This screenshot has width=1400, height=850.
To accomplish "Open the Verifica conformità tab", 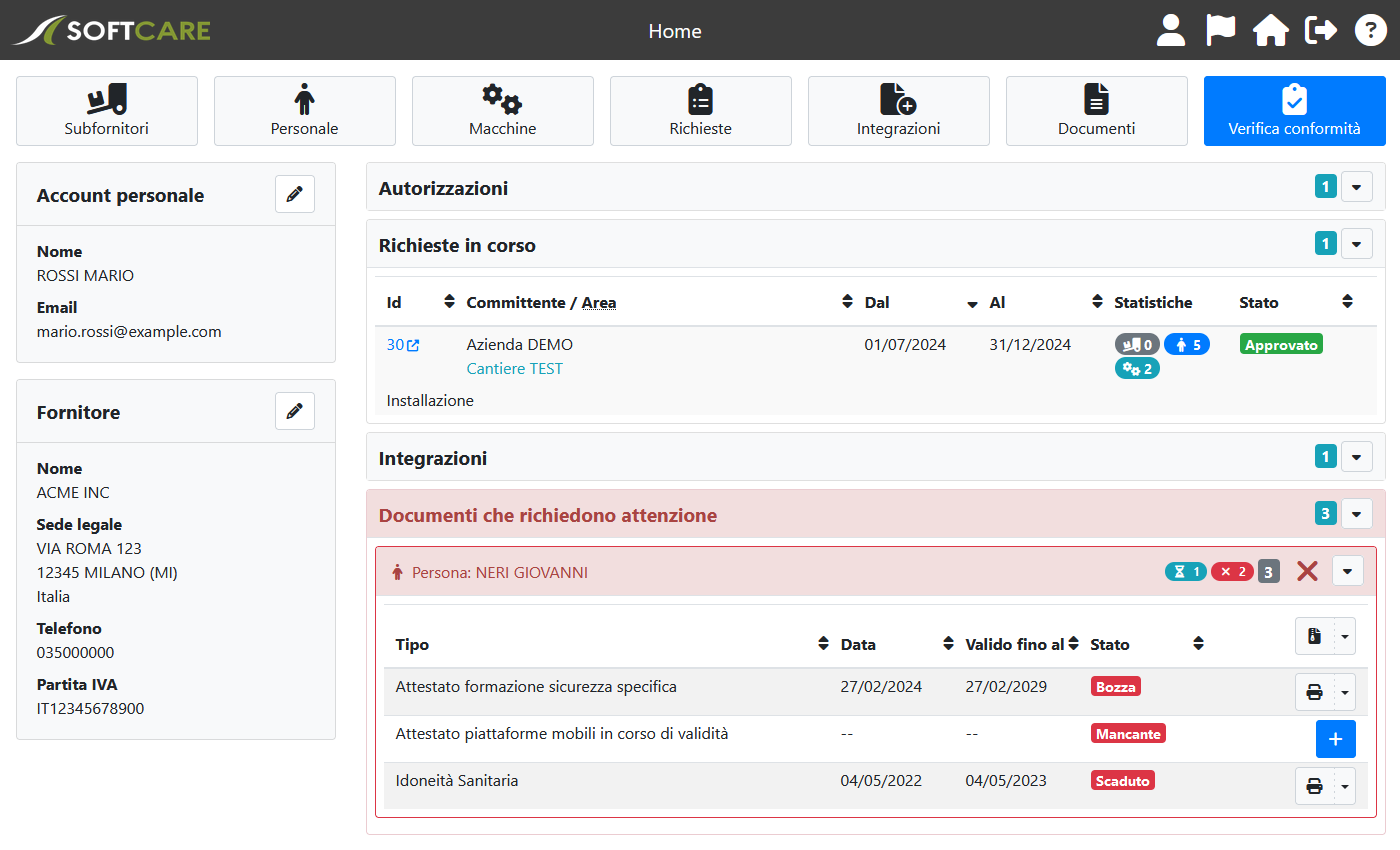I will [x=1294, y=111].
